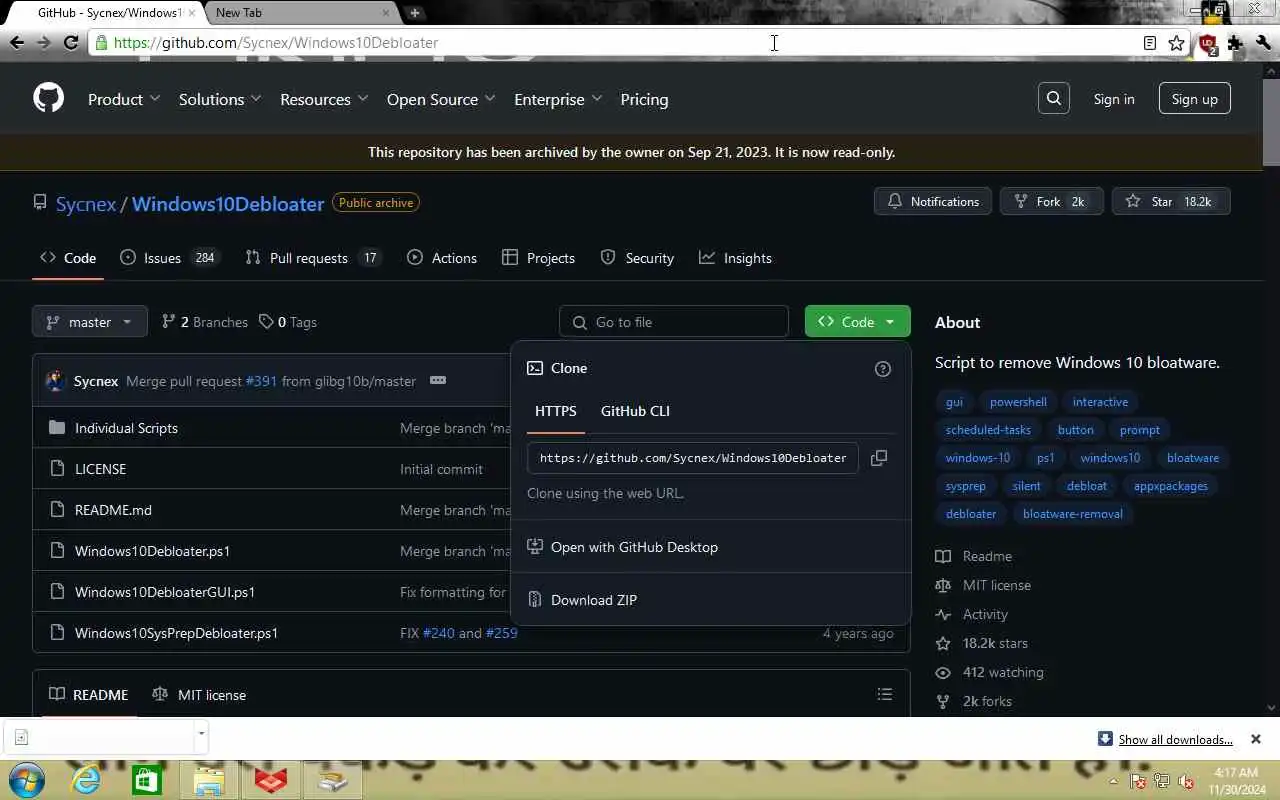
Task: Click the bloatware-removal topic tag
Action: 1072,514
